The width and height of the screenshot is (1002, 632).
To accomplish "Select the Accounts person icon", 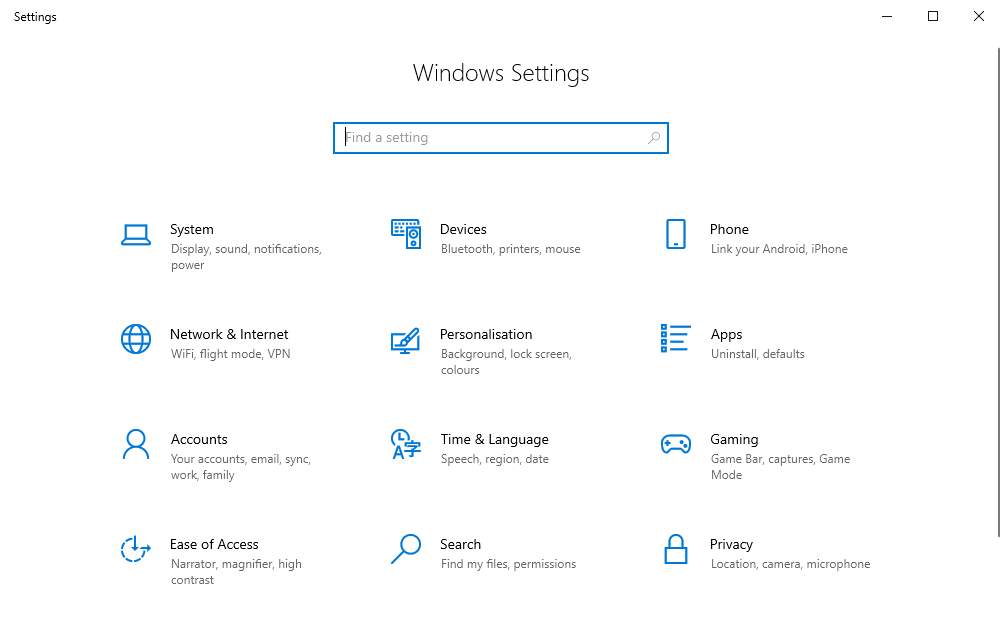I will (x=135, y=444).
